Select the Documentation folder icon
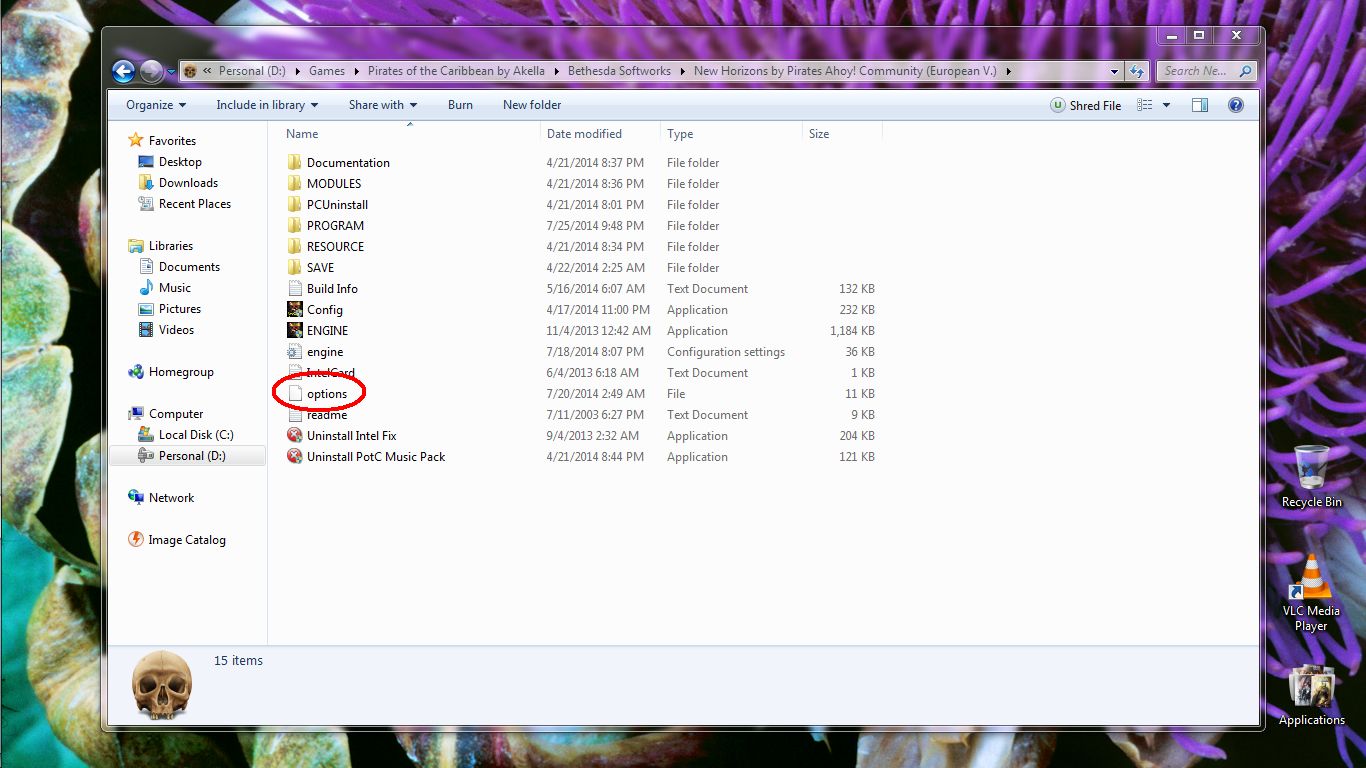The image size is (1366, 768). 294,163
